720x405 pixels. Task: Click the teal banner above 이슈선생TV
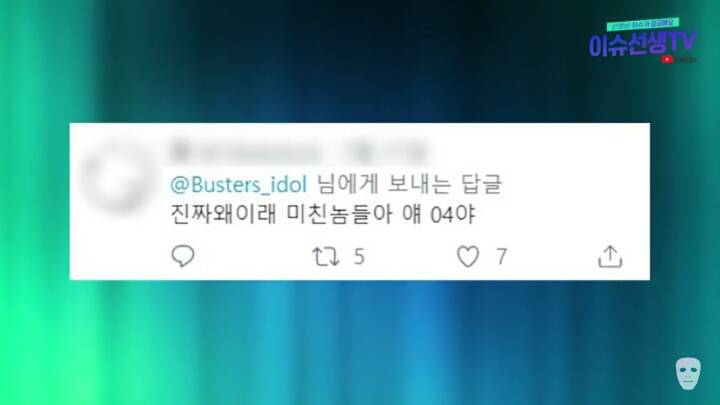(642, 24)
